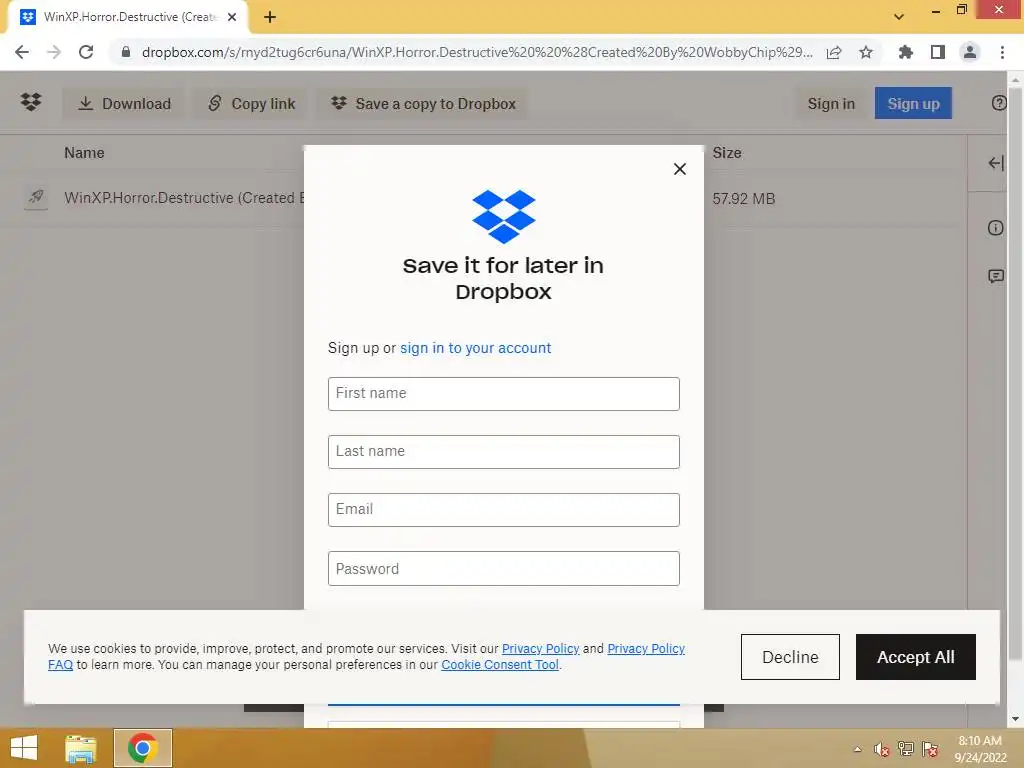Screen dimensions: 1024x768
Task: Open a new tab
Action: tap(270, 18)
